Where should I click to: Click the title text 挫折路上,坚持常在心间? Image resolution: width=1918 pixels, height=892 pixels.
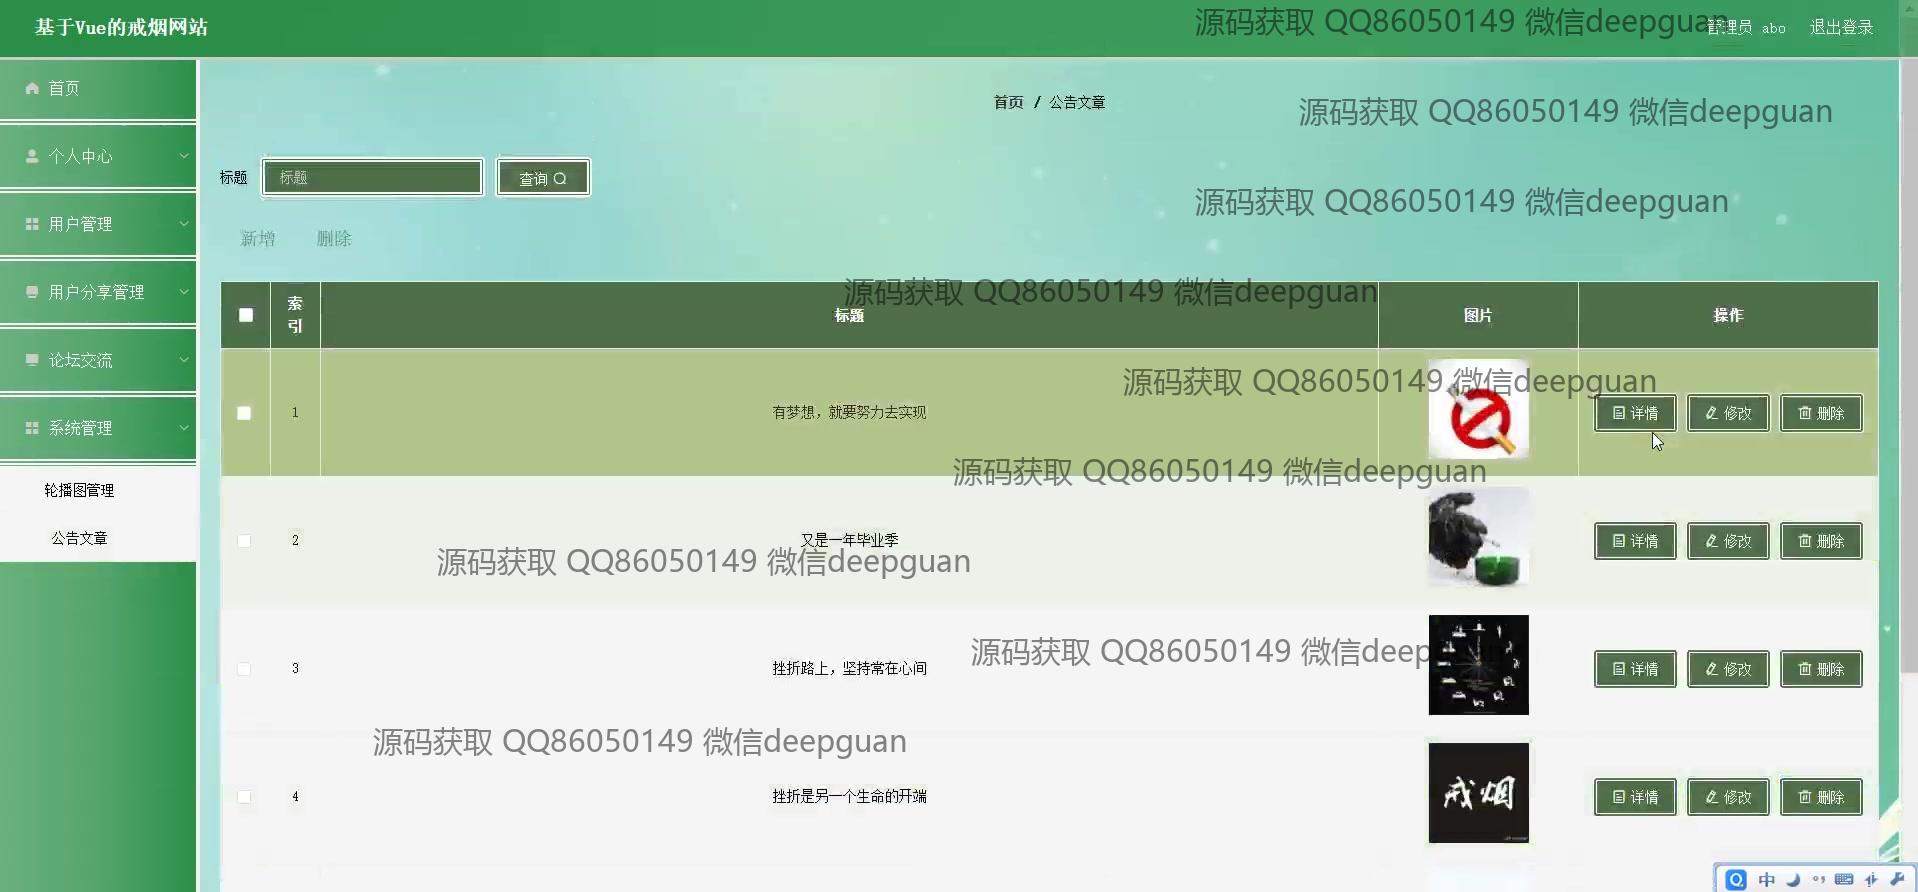click(x=849, y=669)
